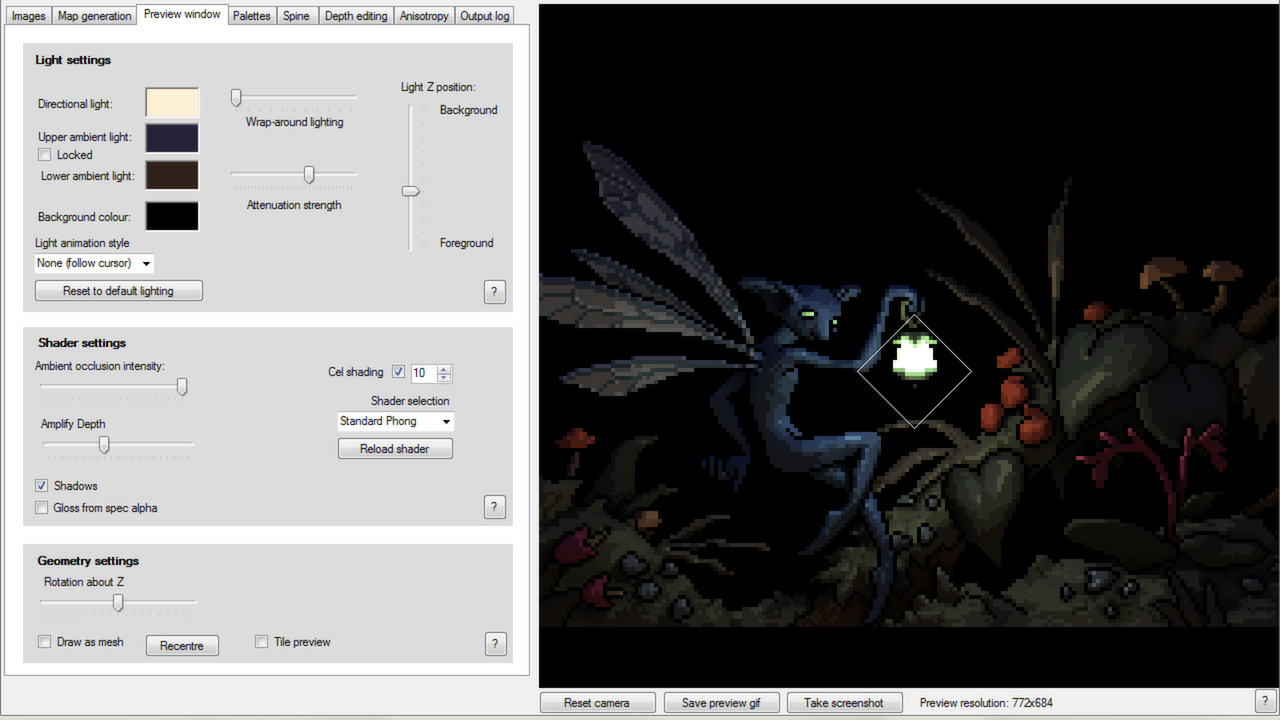Click Take screenshot under the preview window
1280x720 pixels.
coord(844,702)
